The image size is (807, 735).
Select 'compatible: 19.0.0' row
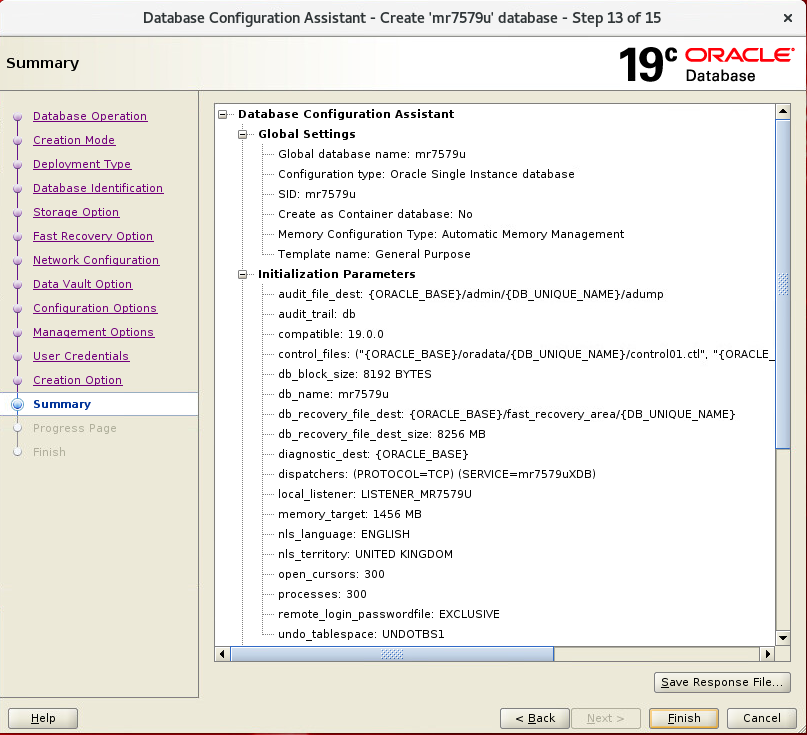tap(330, 335)
